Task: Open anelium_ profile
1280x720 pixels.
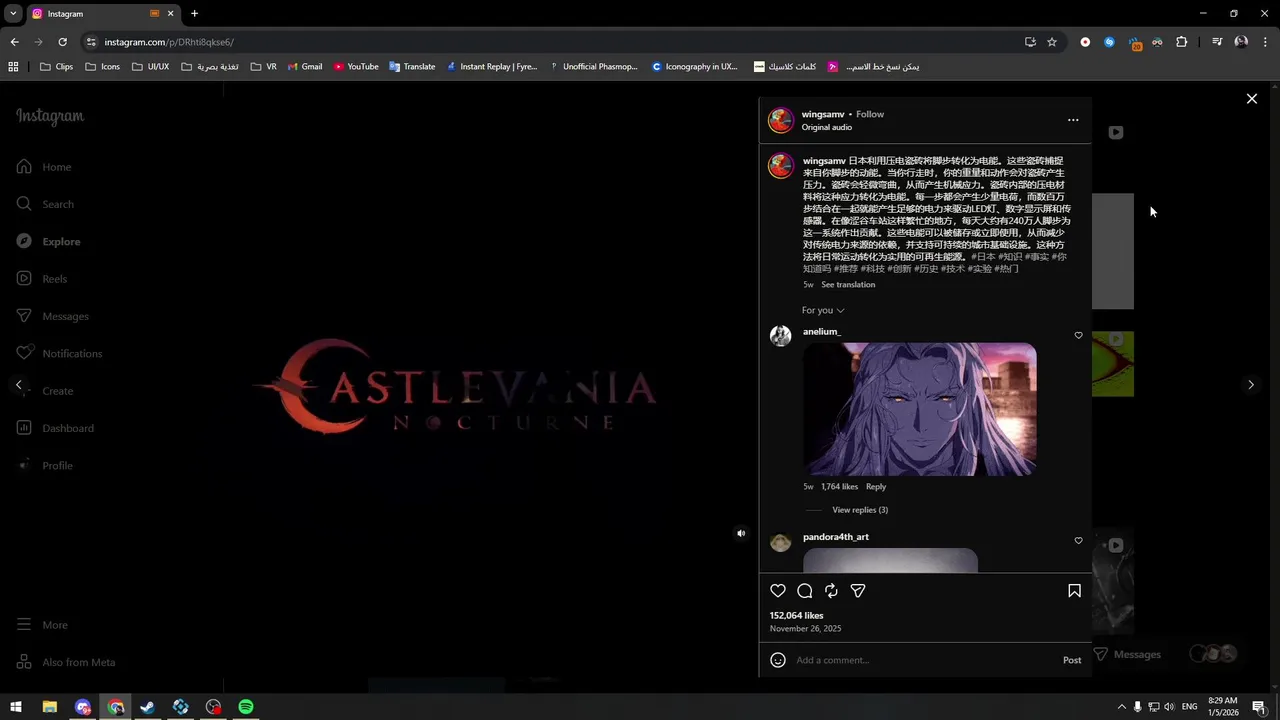Action: (822, 332)
